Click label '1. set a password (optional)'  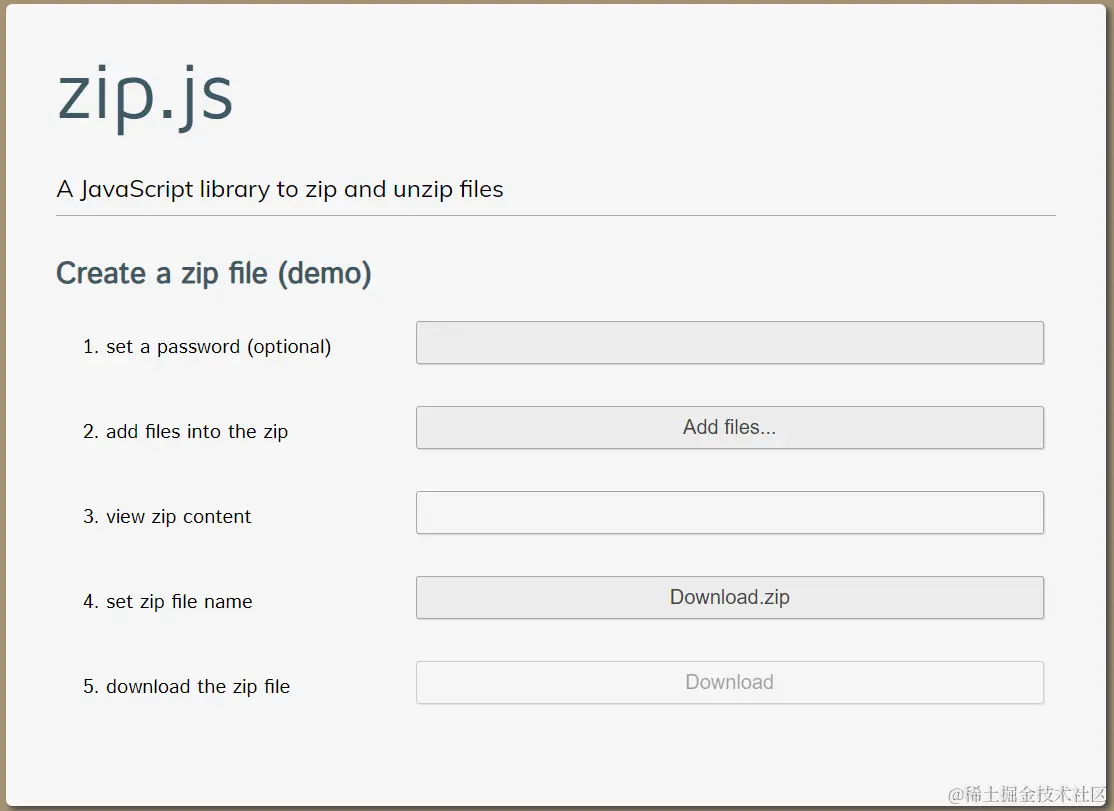click(207, 347)
